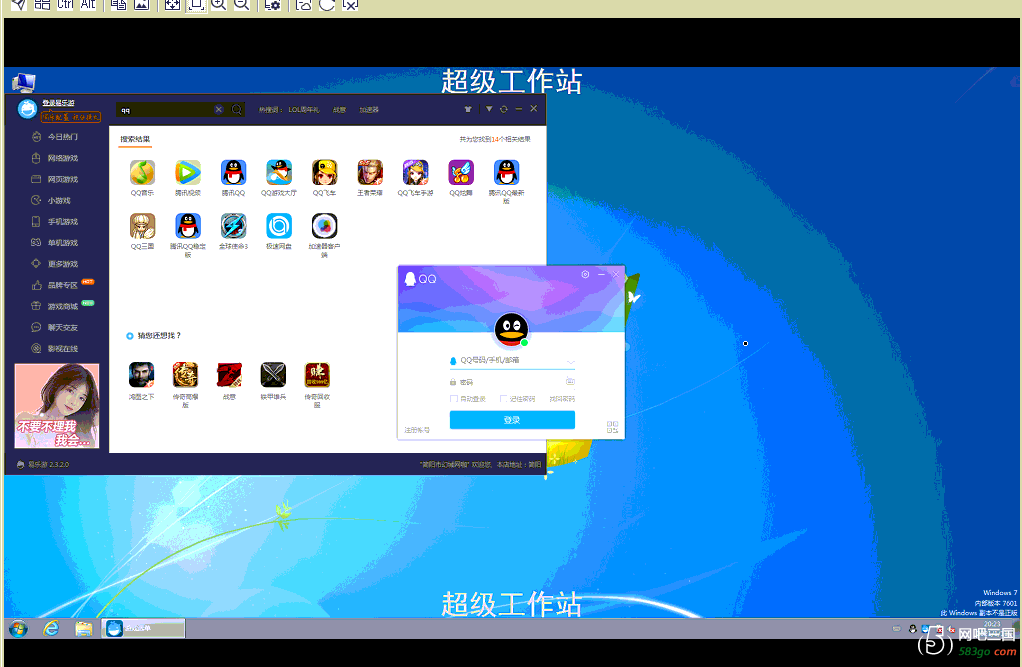Viewport: 1022px width, 667px height.
Task: Open the skin (shirt) icon in title bar
Action: tap(468, 109)
